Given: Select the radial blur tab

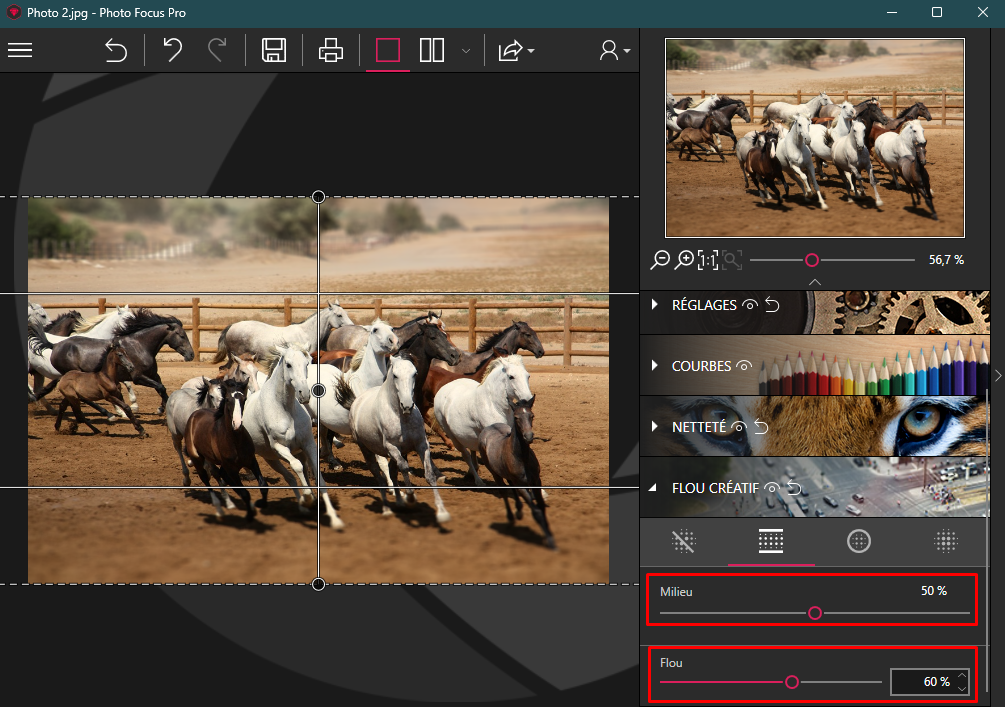Looking at the screenshot, I should tap(859, 541).
